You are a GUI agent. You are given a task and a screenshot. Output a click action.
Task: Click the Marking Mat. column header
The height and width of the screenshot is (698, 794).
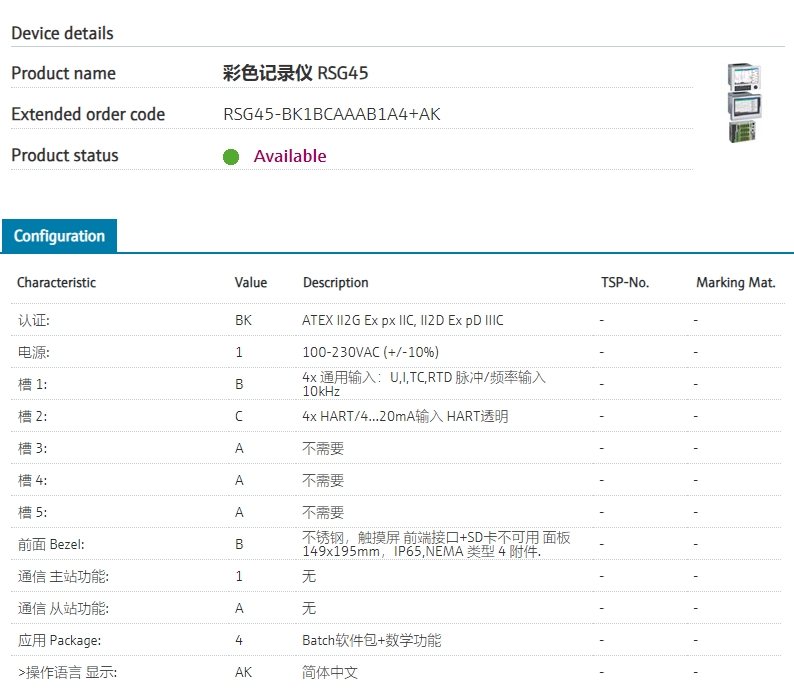[735, 283]
